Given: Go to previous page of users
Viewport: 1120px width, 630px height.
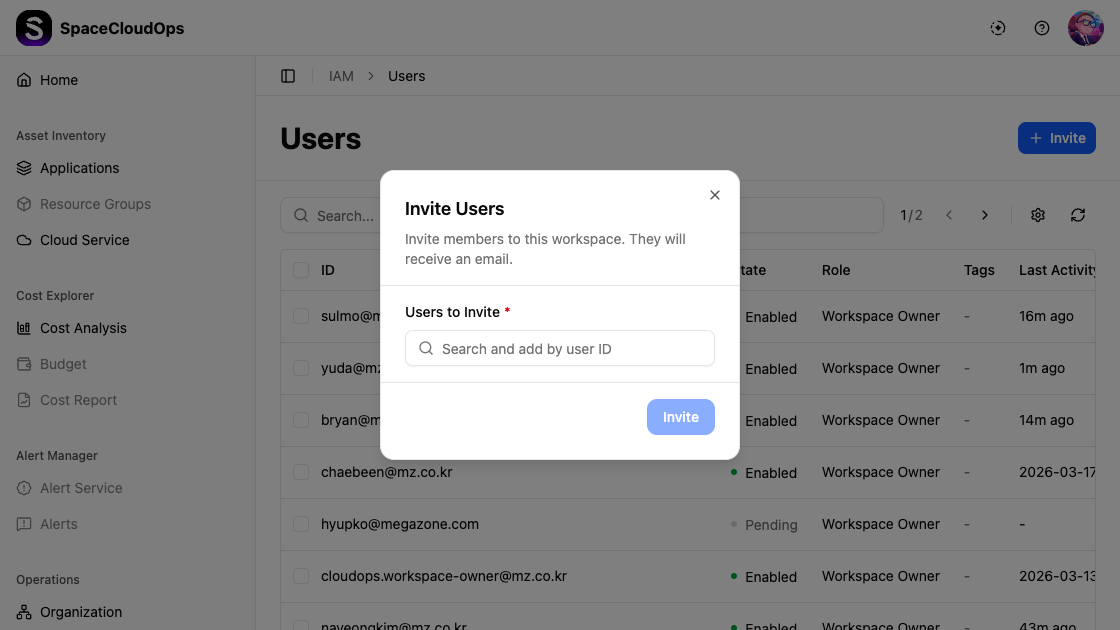Looking at the screenshot, I should coord(949,215).
